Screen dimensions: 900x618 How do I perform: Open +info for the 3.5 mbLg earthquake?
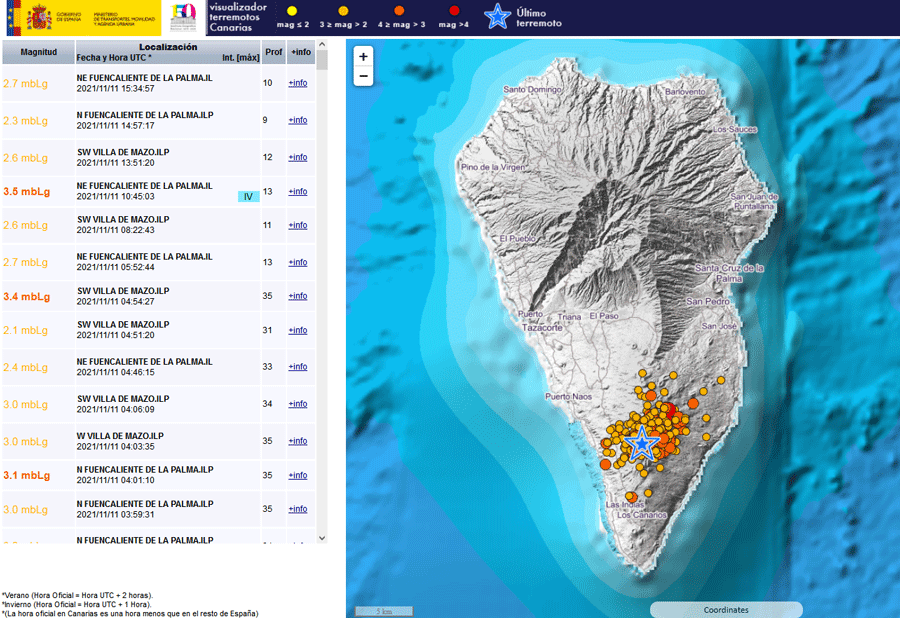point(297,192)
